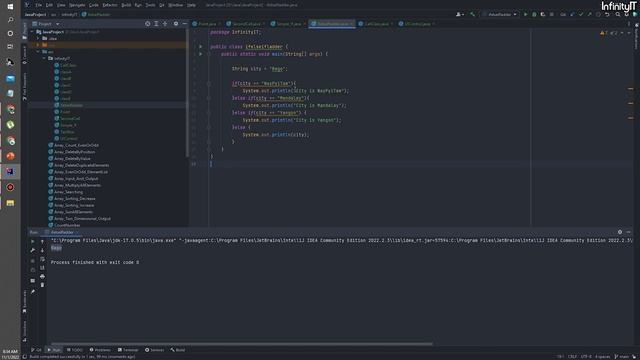Open the Problems tool window button
640x360 pixels.
click(x=100, y=350)
